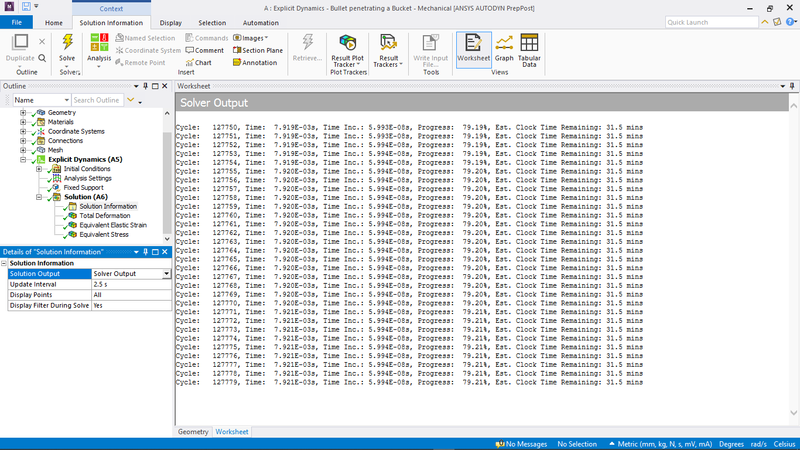Expand the Connections tree node
800x450 pixels.
tap(23, 141)
